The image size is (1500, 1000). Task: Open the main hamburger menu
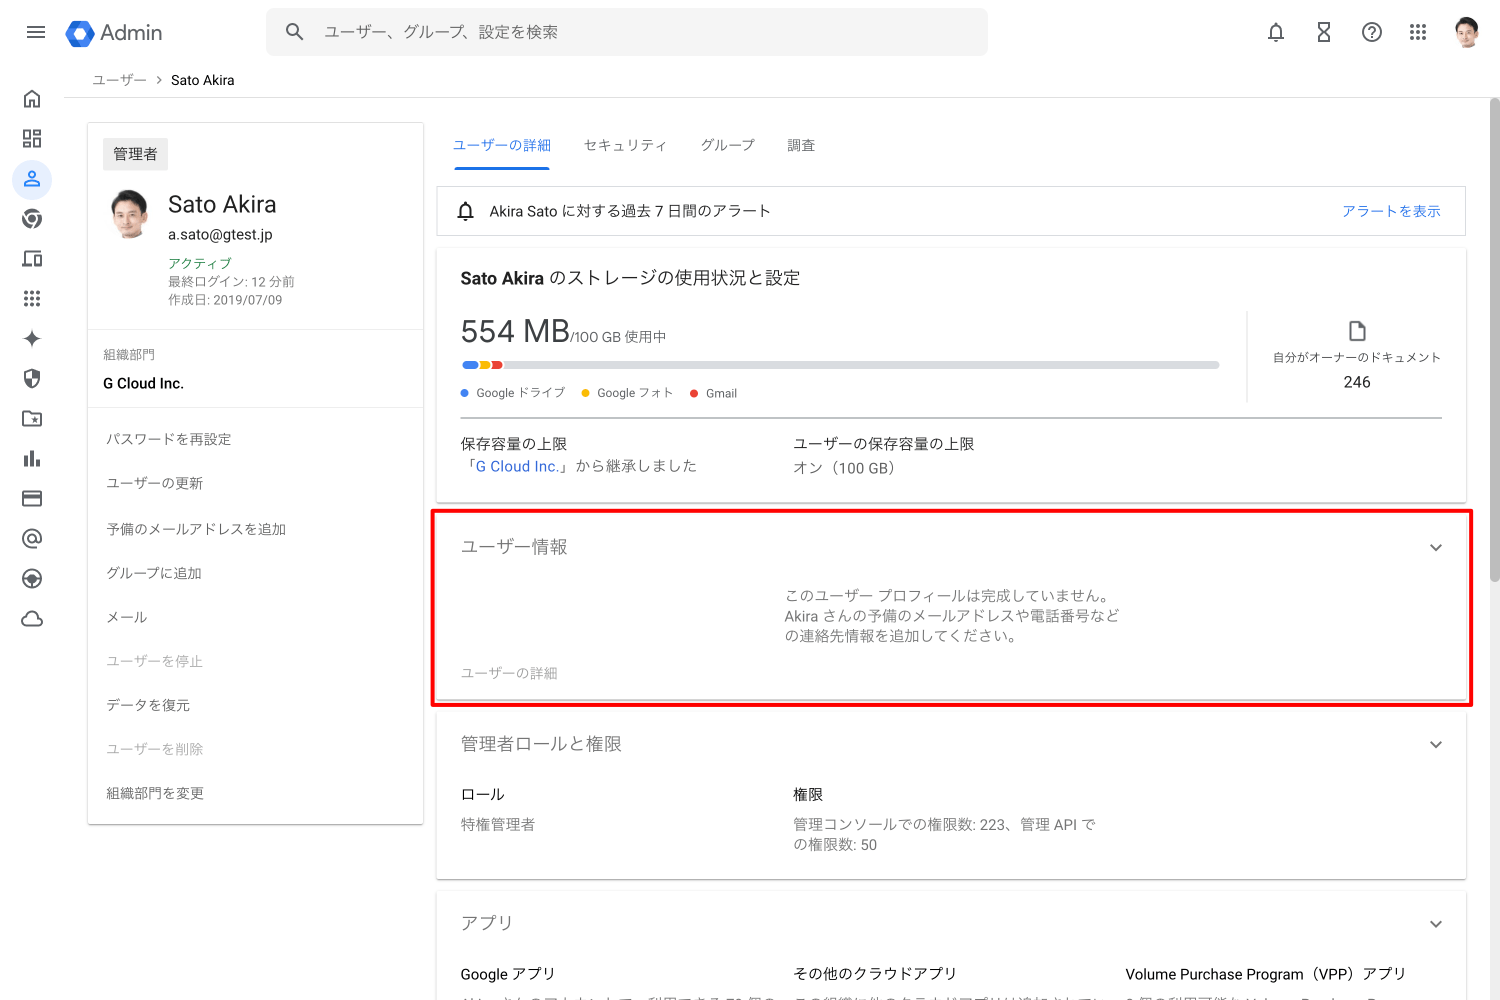coord(36,32)
